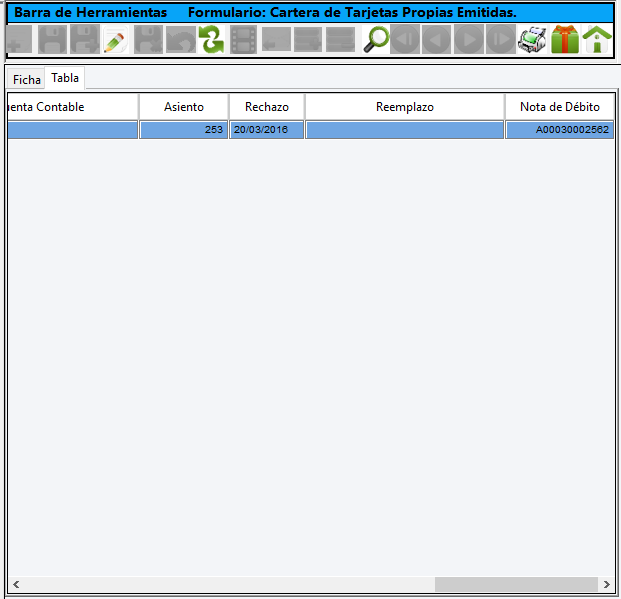The image size is (621, 599).
Task: Click the next record arrow button
Action: pyautogui.click(x=468, y=40)
